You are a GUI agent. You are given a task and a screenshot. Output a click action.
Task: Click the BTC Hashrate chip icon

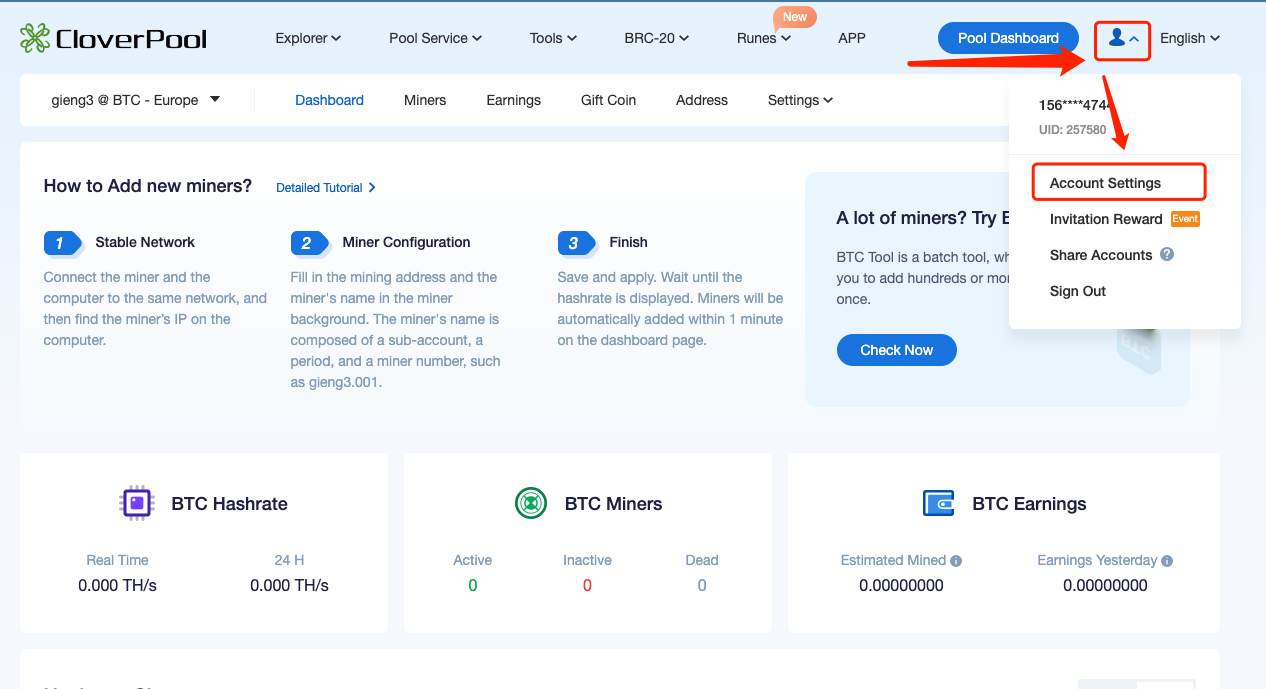(137, 503)
